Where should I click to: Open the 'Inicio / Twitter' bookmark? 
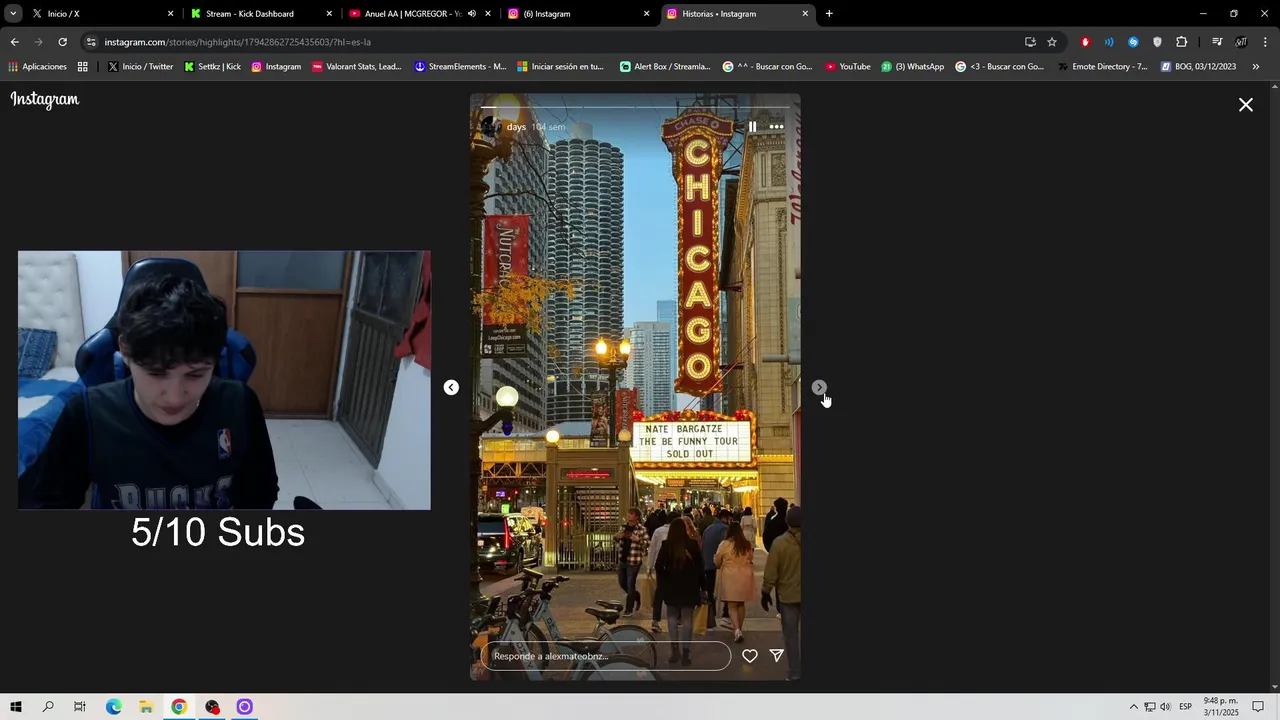point(140,67)
